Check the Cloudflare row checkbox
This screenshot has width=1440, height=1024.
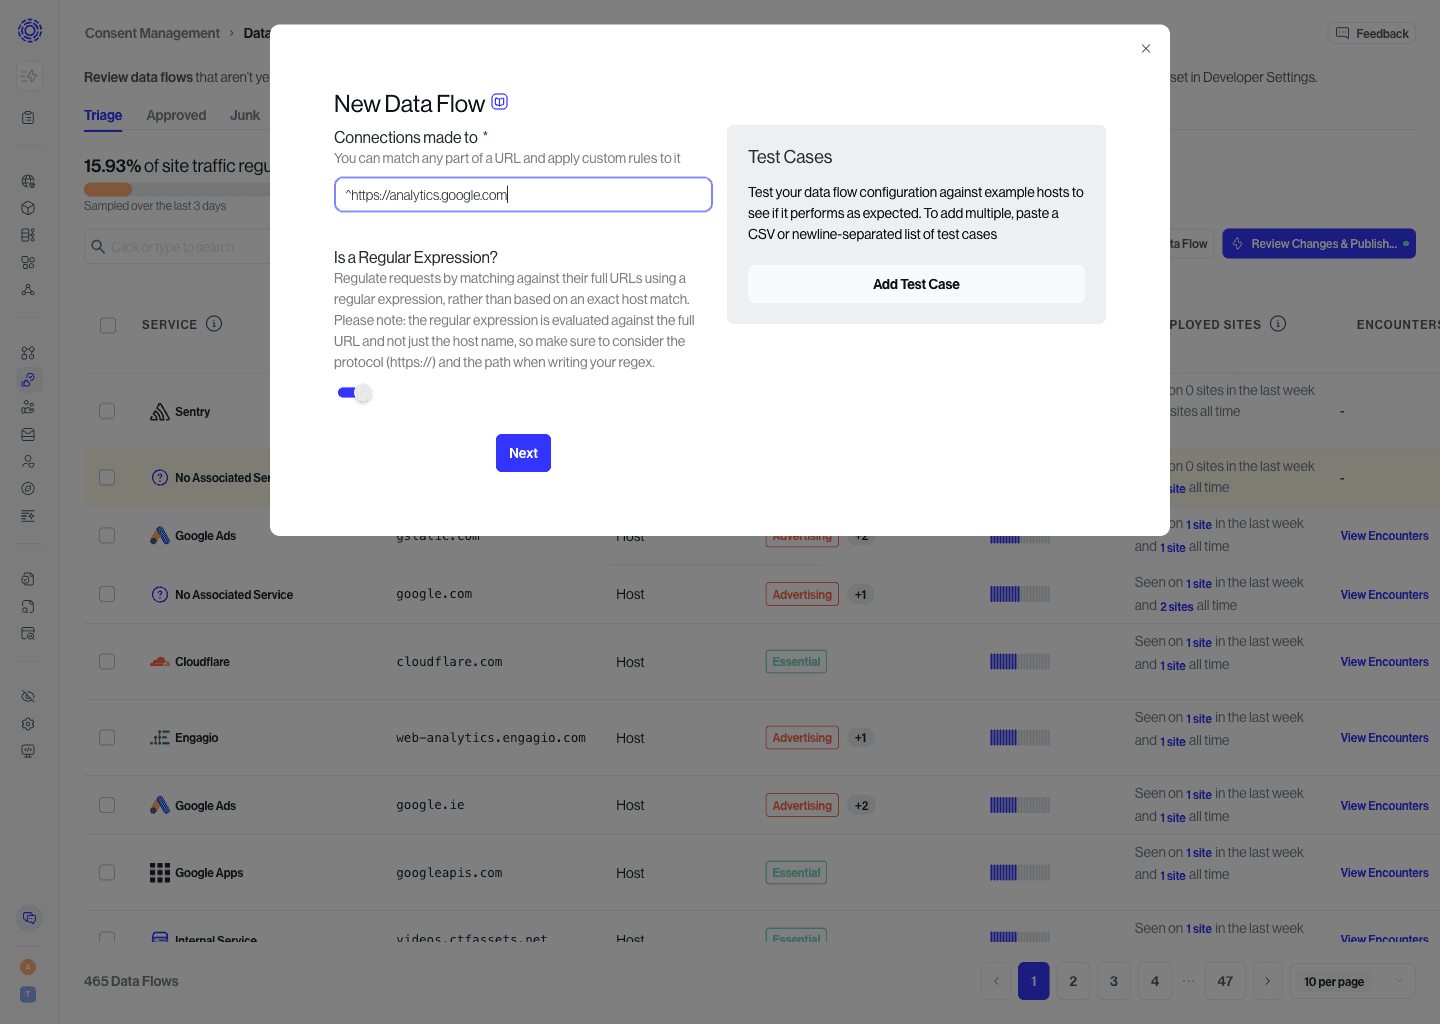(107, 661)
